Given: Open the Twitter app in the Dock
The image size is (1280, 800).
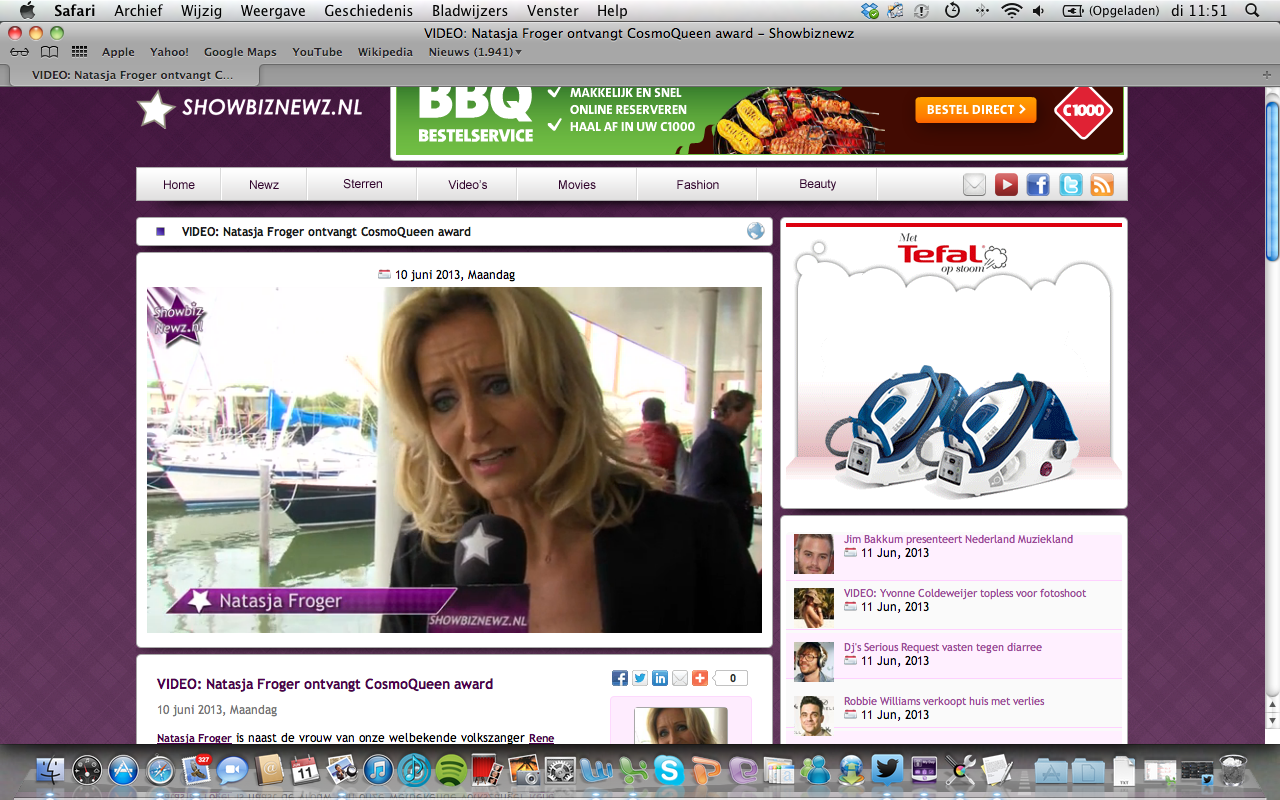Looking at the screenshot, I should tap(887, 770).
